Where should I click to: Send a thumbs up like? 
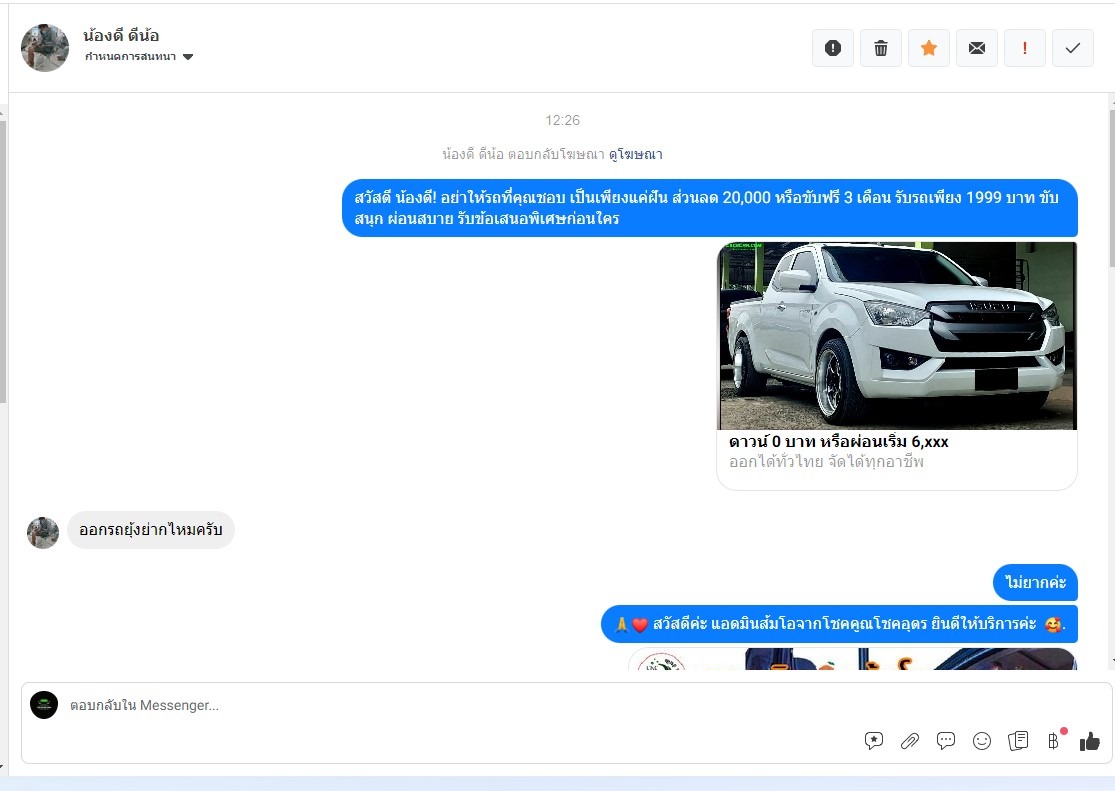(x=1090, y=741)
